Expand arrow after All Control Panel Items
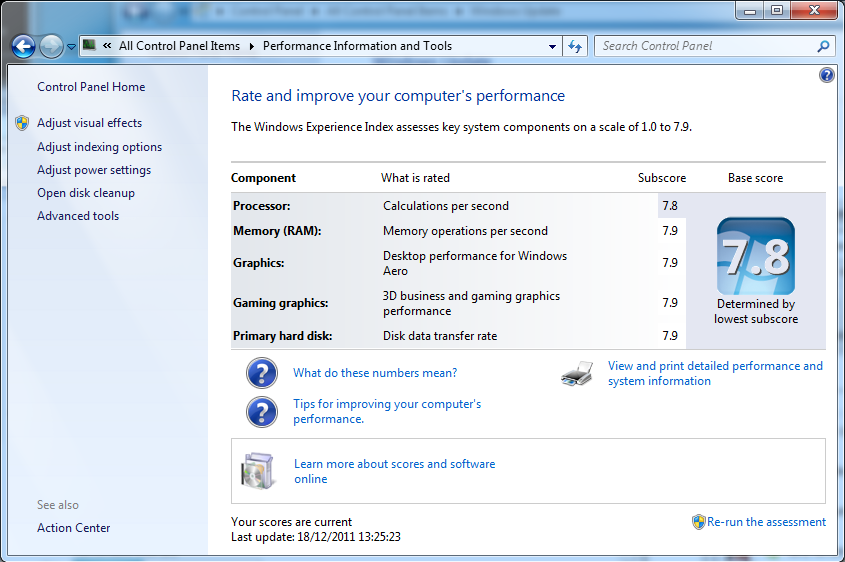The width and height of the screenshot is (845, 562). point(252,46)
